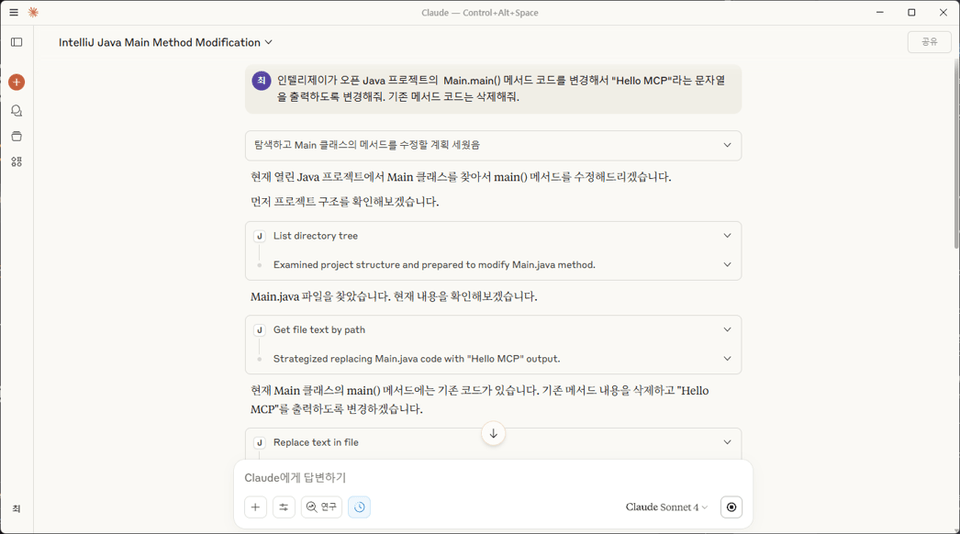
Task: Focus the Claude에게 답변하기 message input field
Action: [x=493, y=478]
